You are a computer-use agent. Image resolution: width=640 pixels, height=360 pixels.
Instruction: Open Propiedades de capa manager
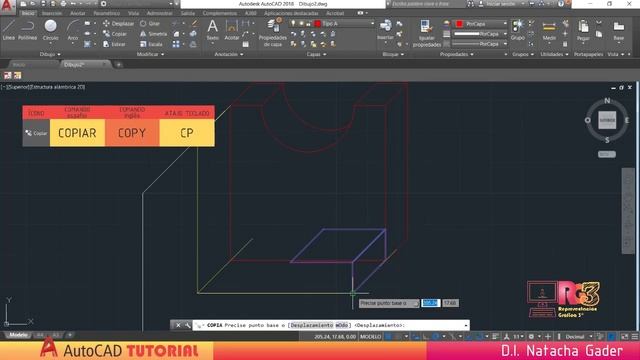[273, 33]
